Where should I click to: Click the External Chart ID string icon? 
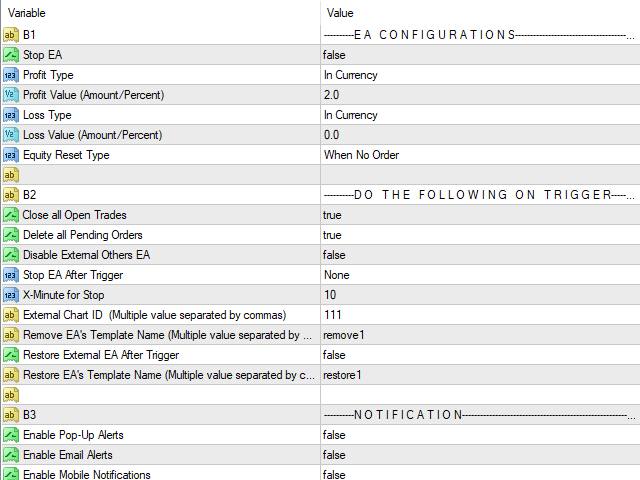11,315
